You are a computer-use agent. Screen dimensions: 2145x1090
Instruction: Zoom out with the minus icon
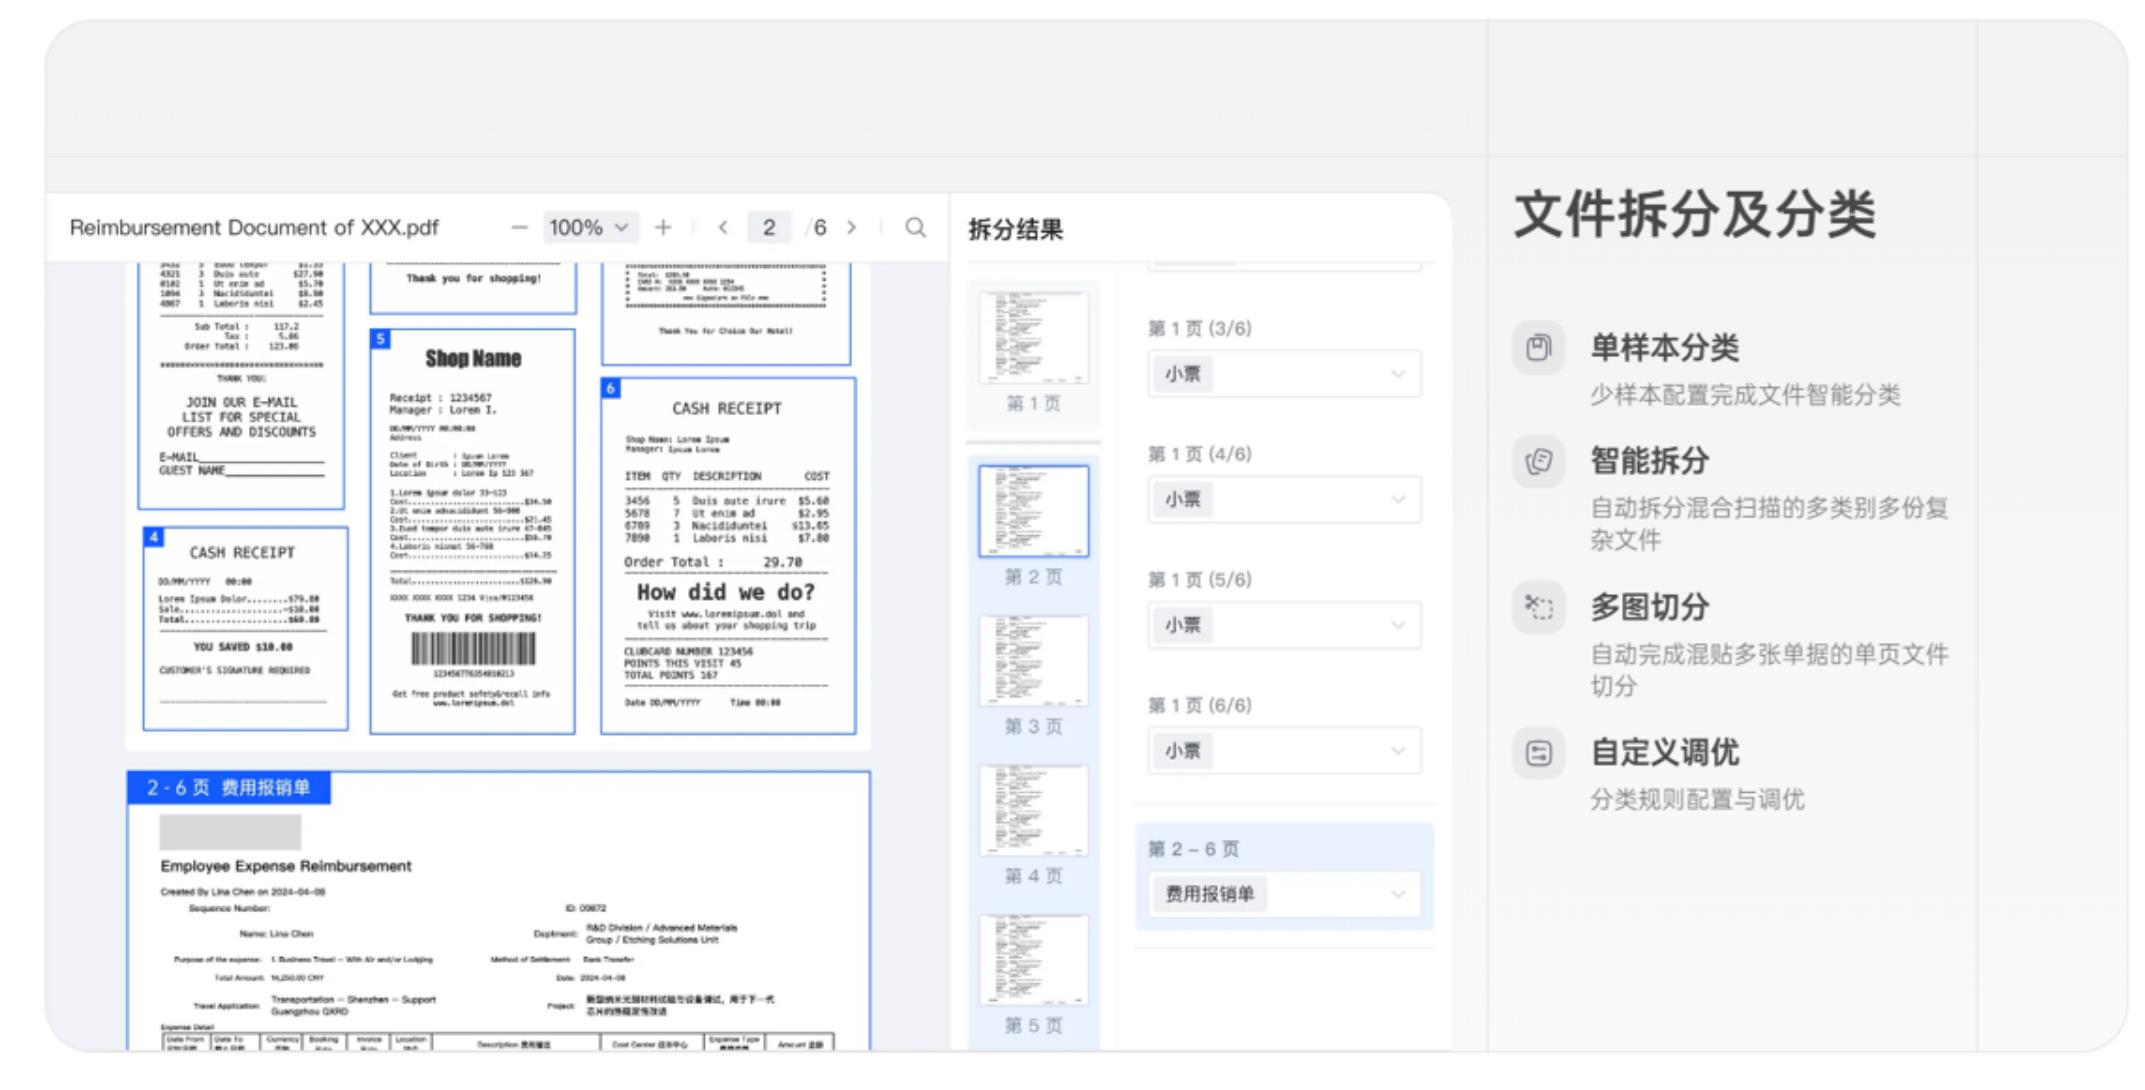(x=519, y=228)
